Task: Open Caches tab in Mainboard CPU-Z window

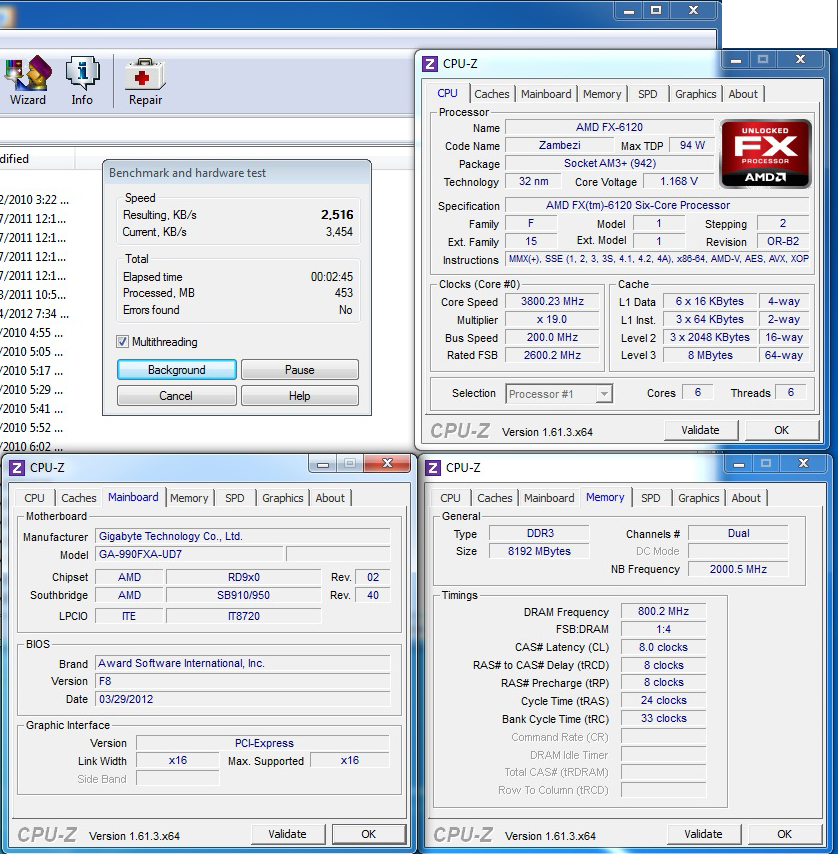Action: (x=79, y=498)
